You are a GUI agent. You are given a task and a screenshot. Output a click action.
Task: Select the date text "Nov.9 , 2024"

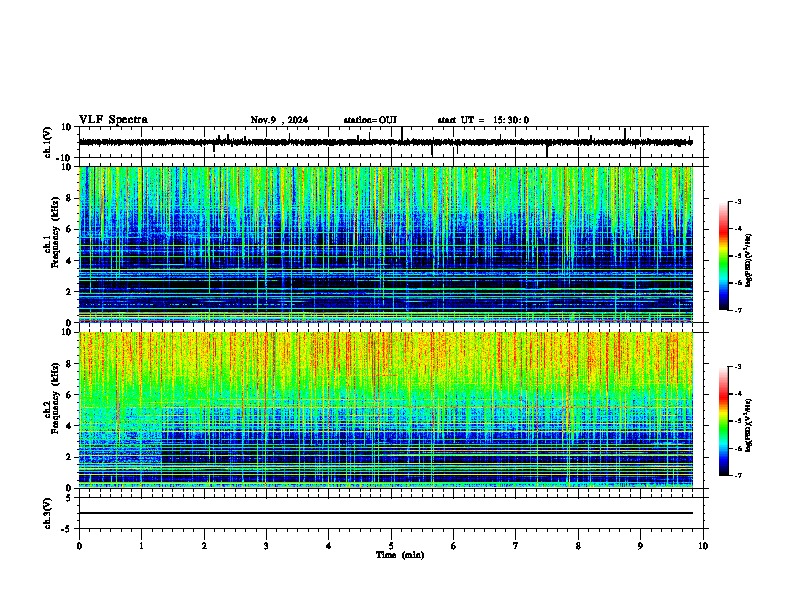click(279, 120)
